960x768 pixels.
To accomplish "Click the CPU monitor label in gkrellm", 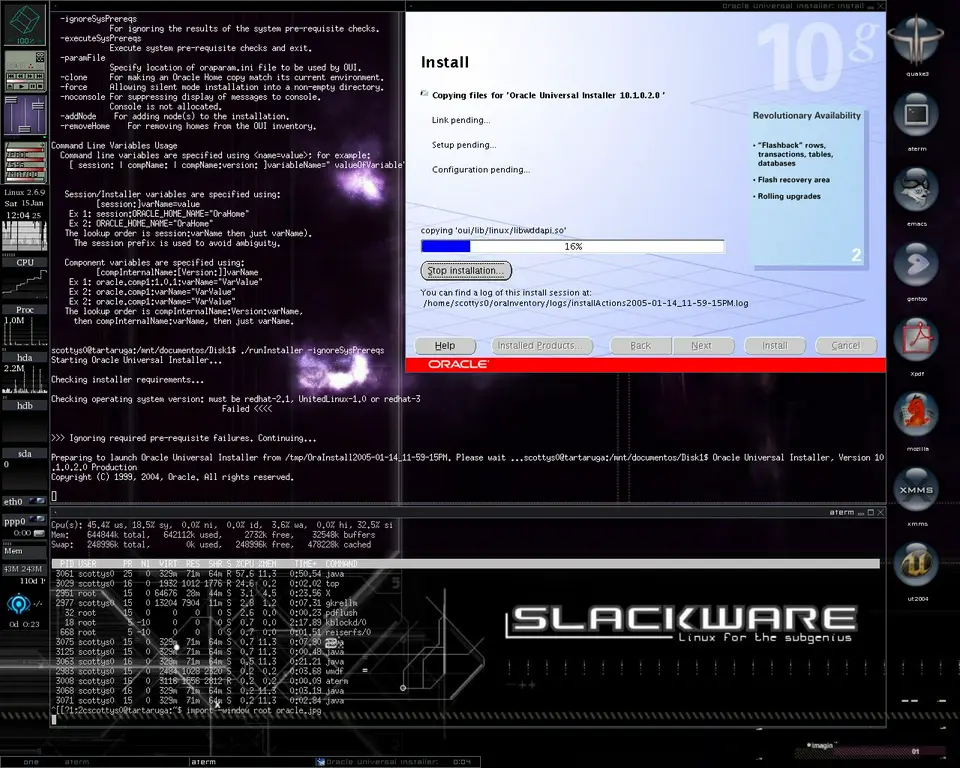I will [x=25, y=262].
